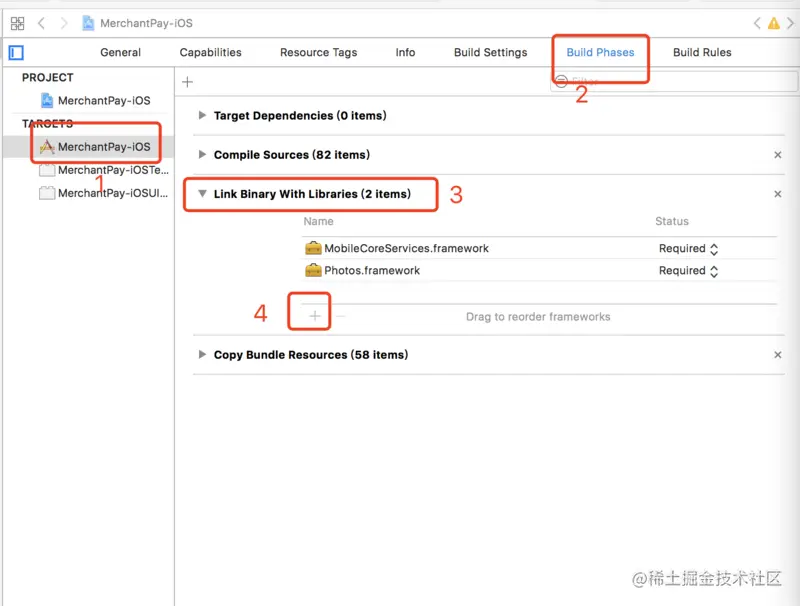This screenshot has height=606, width=800.
Task: Expand Compile Sources section
Action: click(x=202, y=154)
